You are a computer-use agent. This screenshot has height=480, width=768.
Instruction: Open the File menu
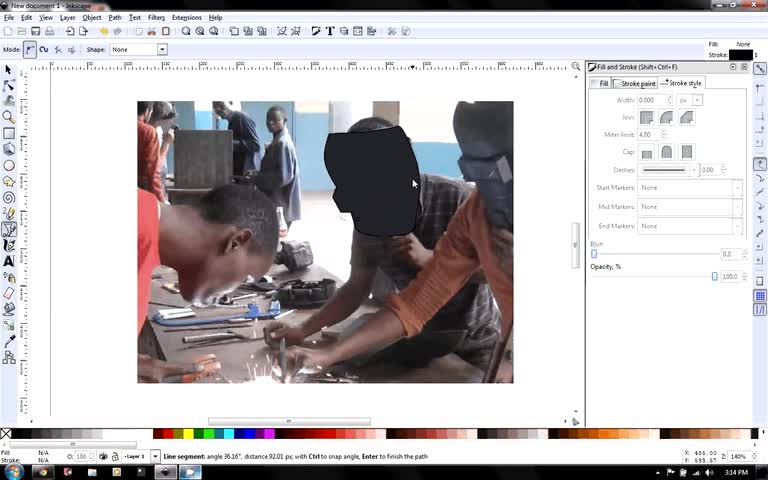pyautogui.click(x=9, y=18)
